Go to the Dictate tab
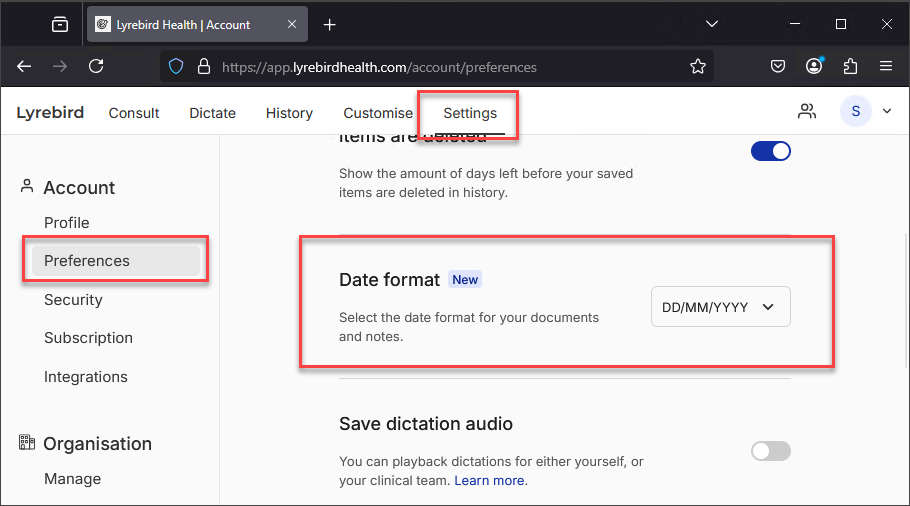Screen dimensions: 910x506 pyautogui.click(x=212, y=113)
